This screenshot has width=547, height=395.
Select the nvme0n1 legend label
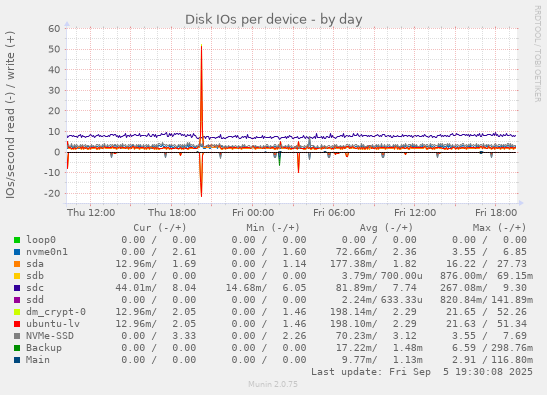(47, 252)
